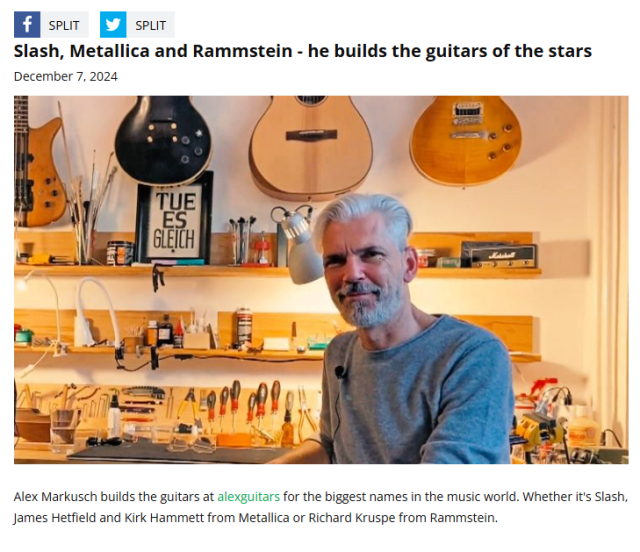Click the bass guitar at photo's left edge
This screenshot has height=552, width=640.
38,161
